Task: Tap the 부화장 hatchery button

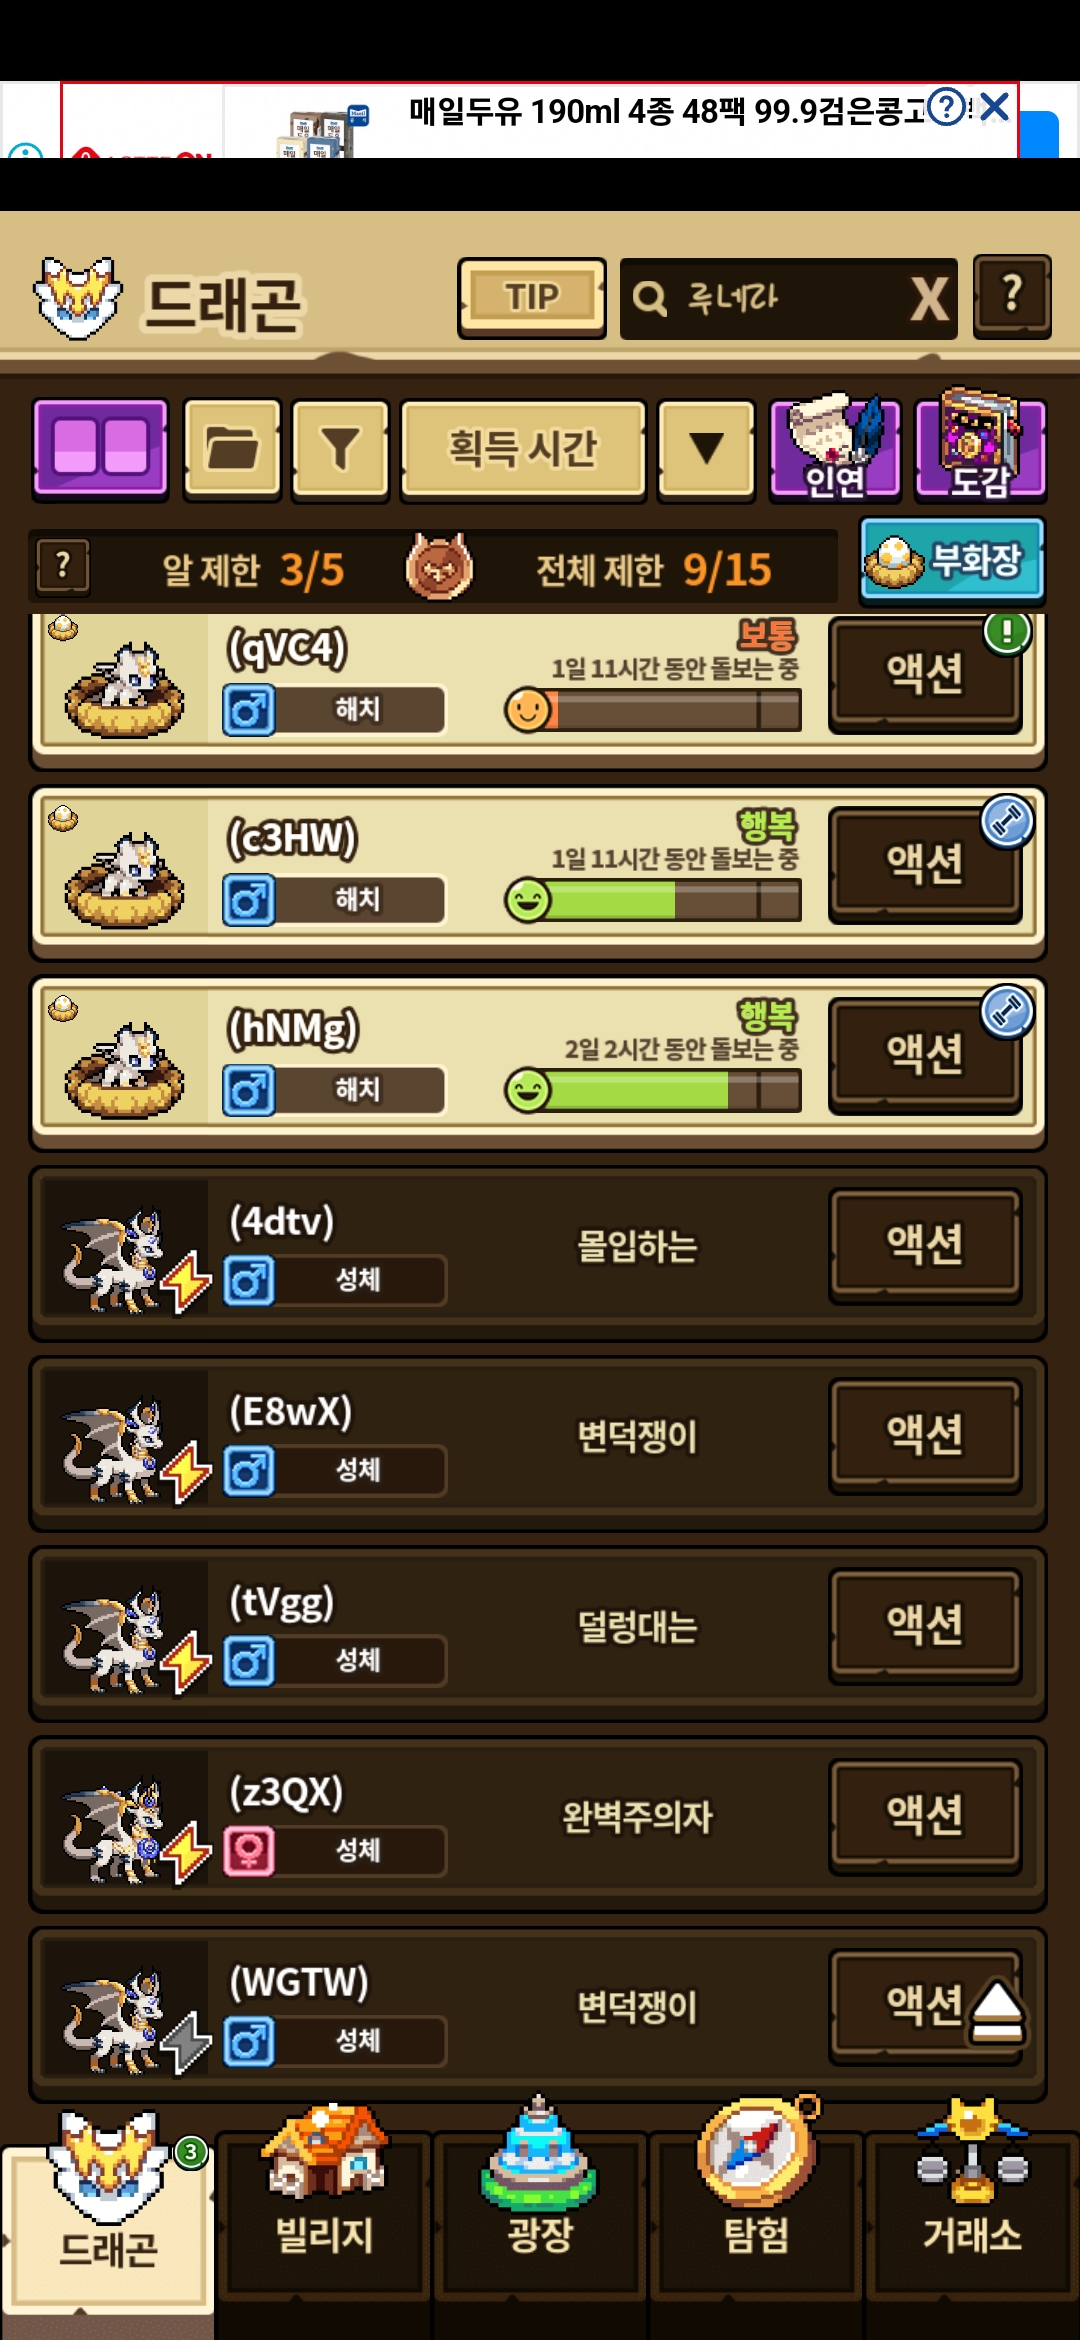Action: click(952, 560)
